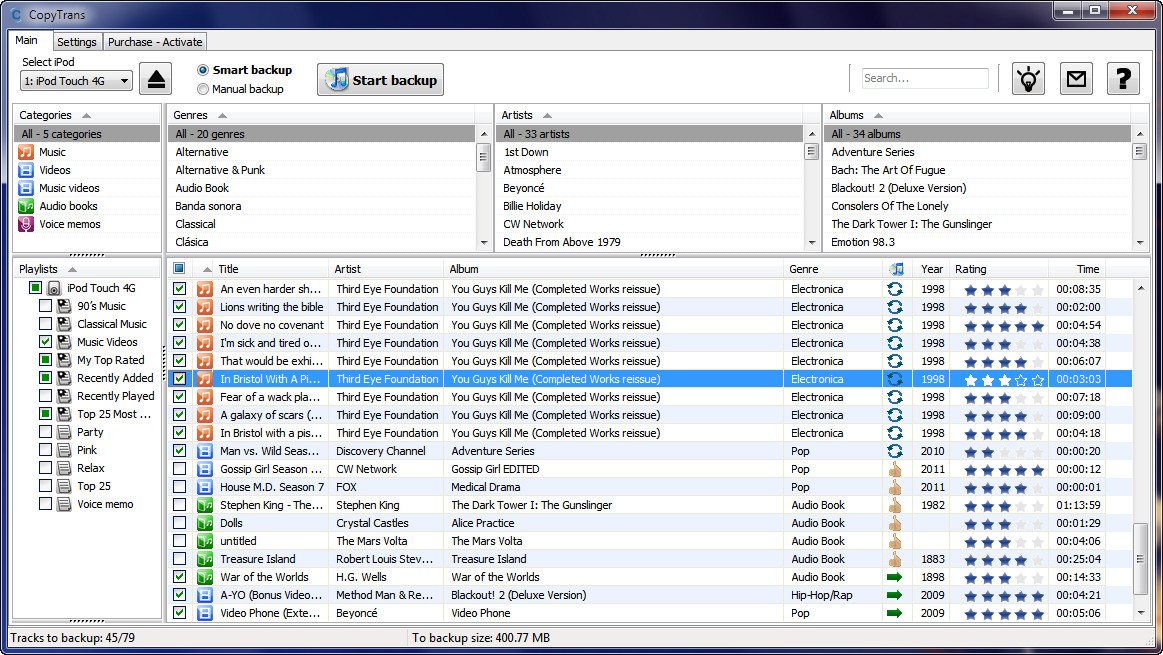1163x655 pixels.
Task: Select the Audio books category icon
Action: [26, 206]
